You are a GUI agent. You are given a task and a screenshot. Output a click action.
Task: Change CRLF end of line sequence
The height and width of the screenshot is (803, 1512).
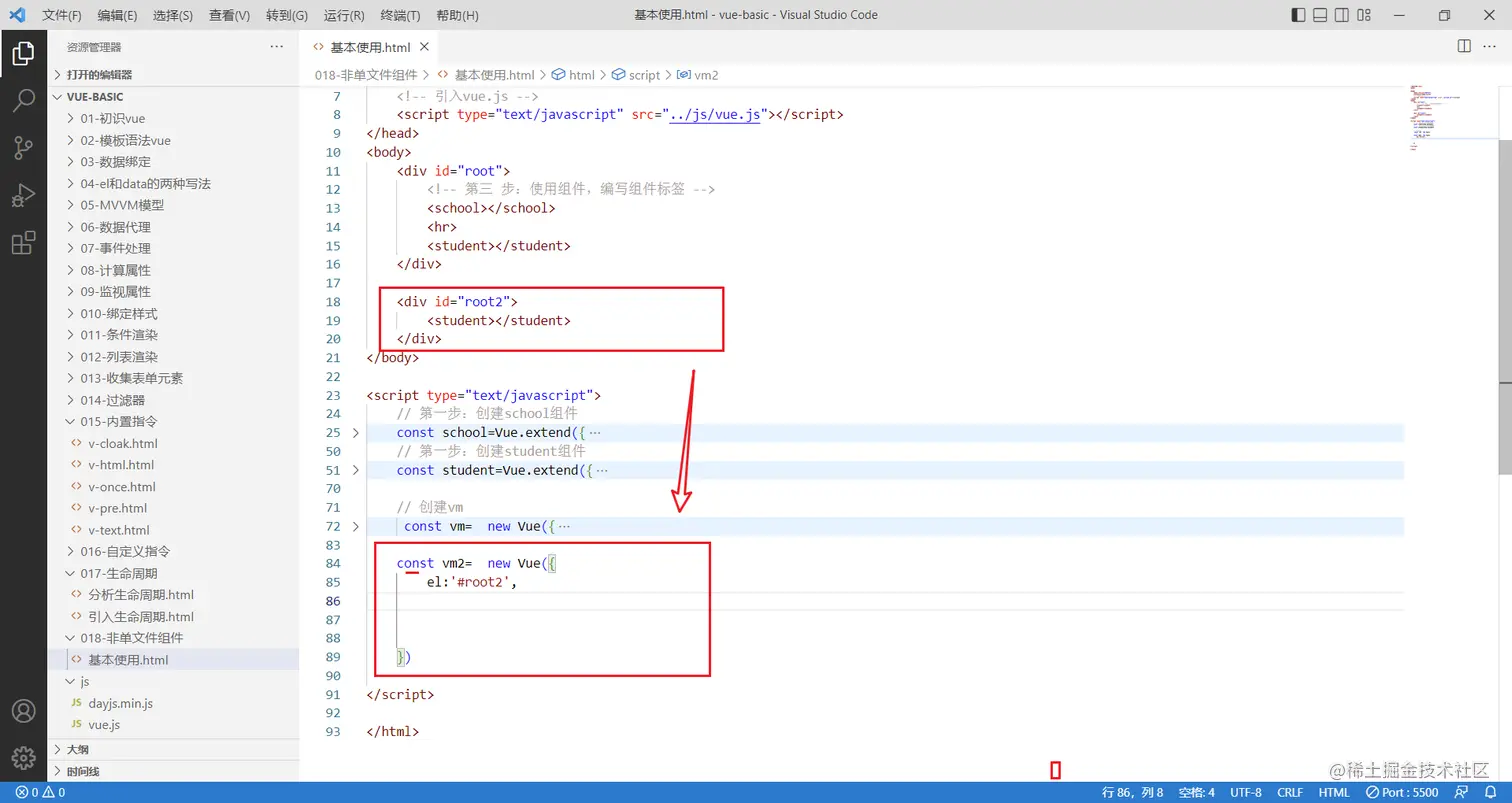click(1290, 792)
